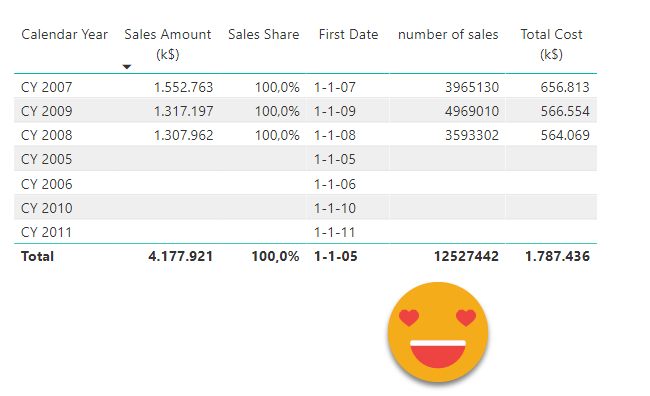This screenshot has height=396, width=650.
Task: Click the number of sales header
Action: click(448, 34)
